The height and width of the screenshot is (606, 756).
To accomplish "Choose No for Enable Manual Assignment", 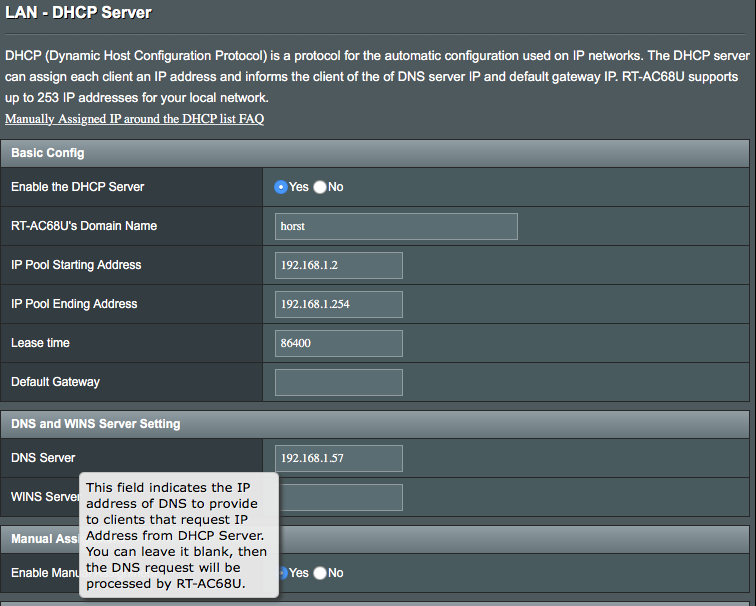I will pos(320,573).
